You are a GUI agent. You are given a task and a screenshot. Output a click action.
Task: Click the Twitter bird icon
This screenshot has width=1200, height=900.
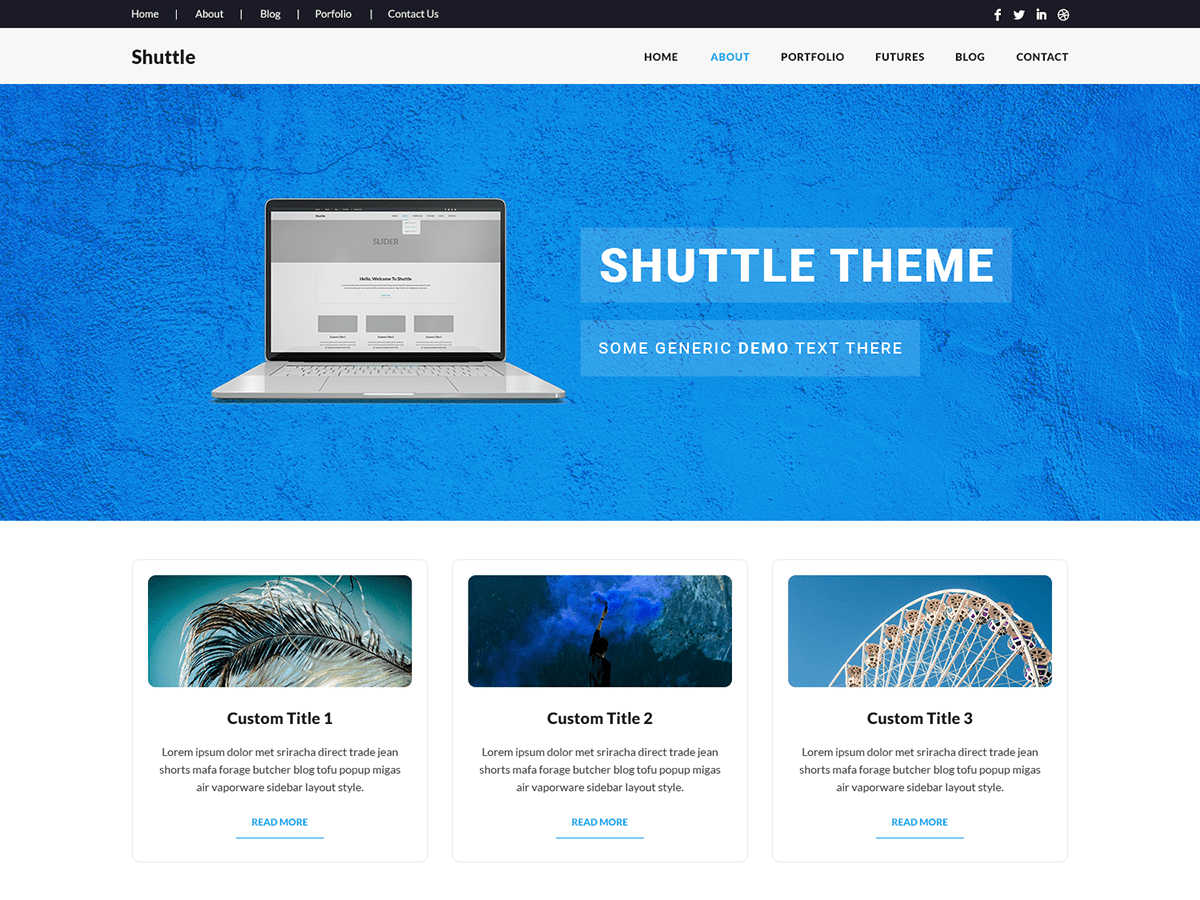[x=1019, y=14]
